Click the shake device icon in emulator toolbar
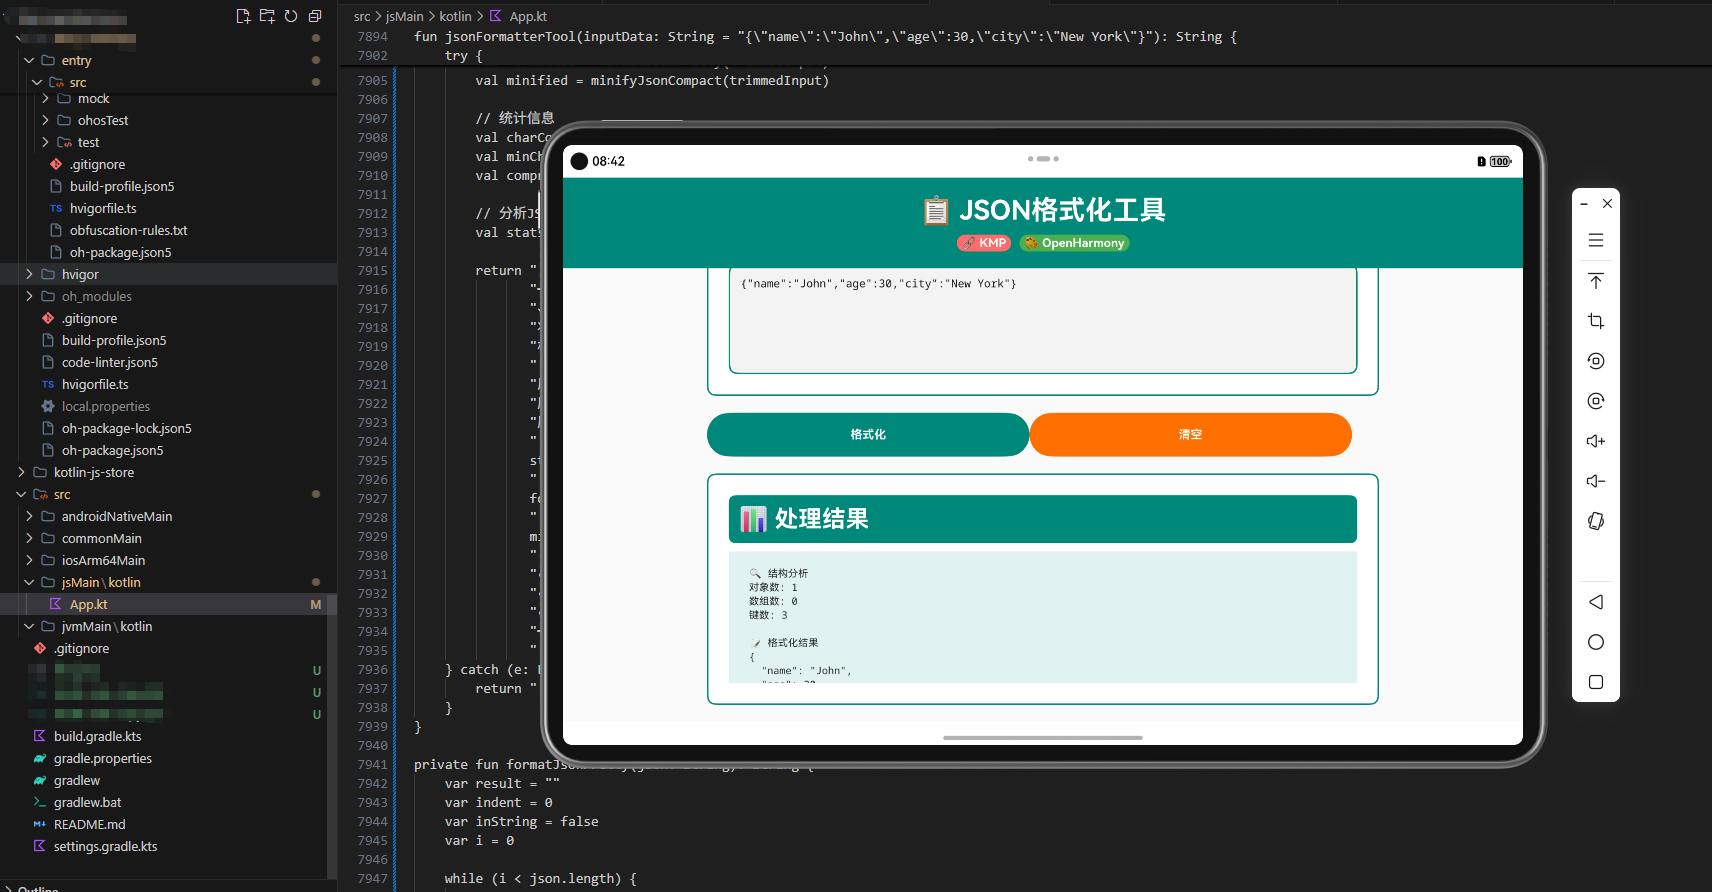 (x=1596, y=521)
